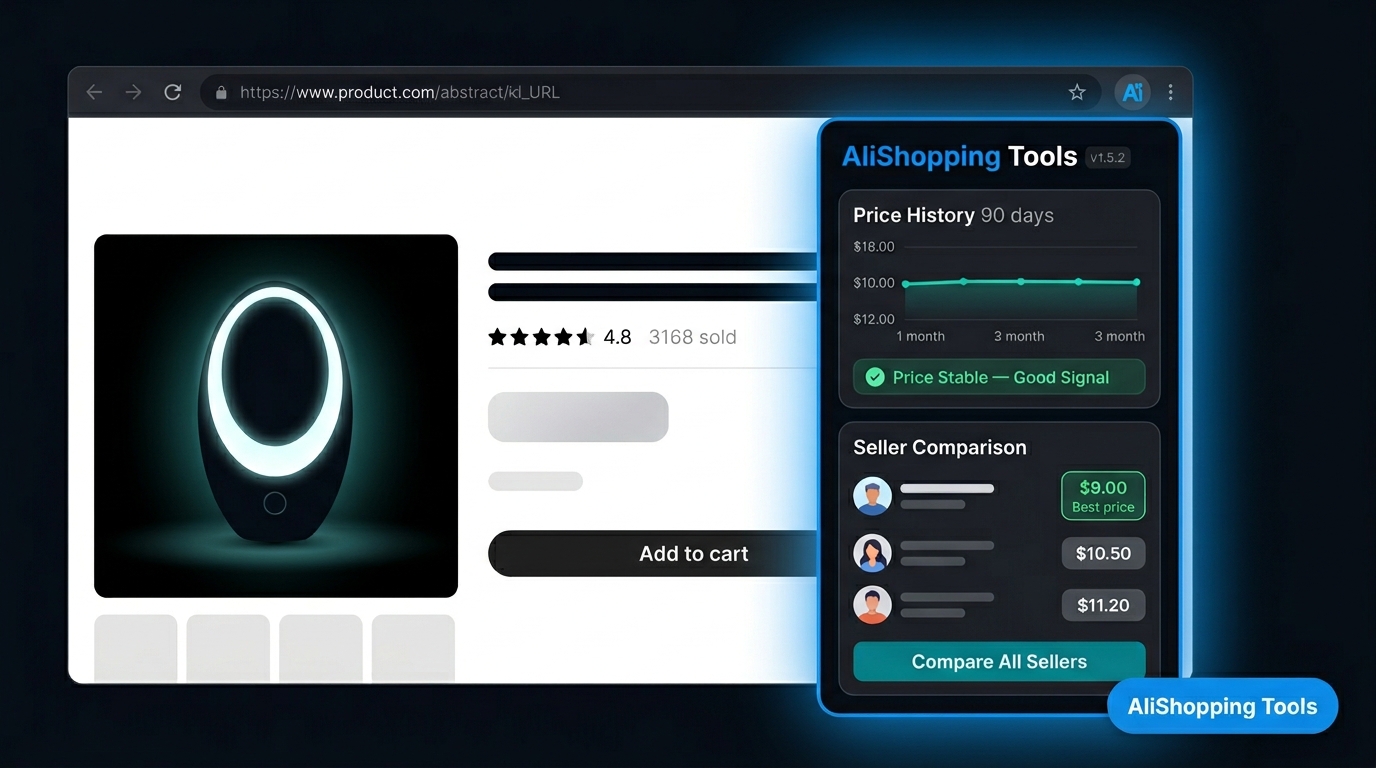Open the browser three-dot menu
Image resolution: width=1376 pixels, height=768 pixels.
click(x=1170, y=92)
